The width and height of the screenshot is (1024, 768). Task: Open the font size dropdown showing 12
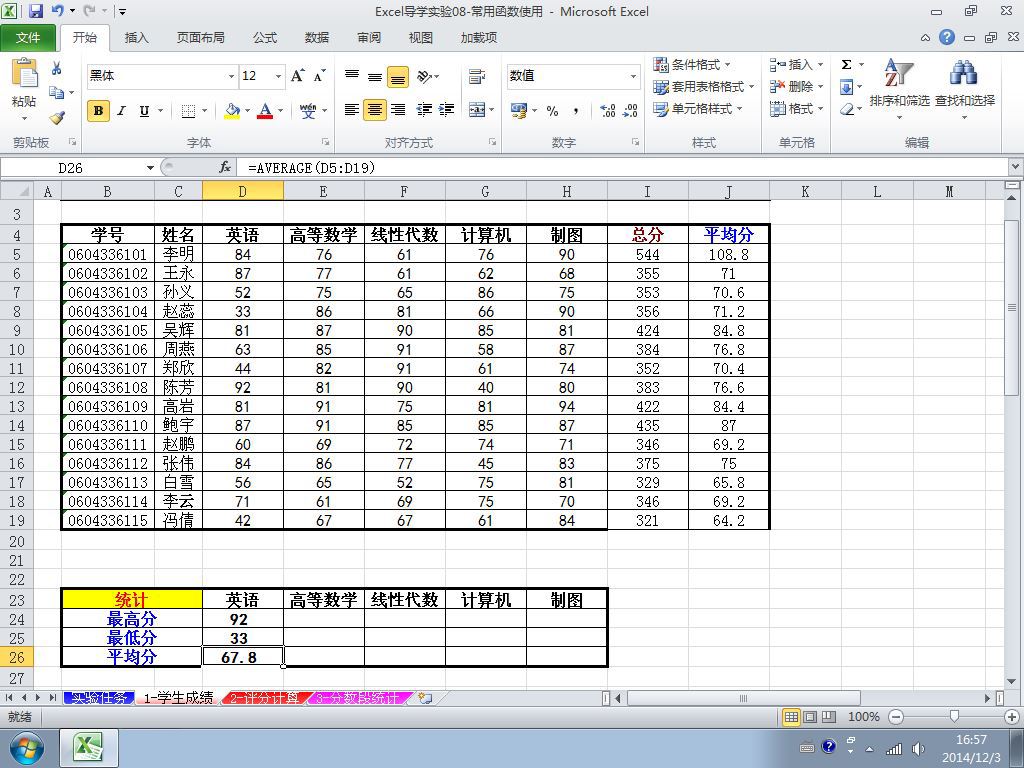point(278,76)
